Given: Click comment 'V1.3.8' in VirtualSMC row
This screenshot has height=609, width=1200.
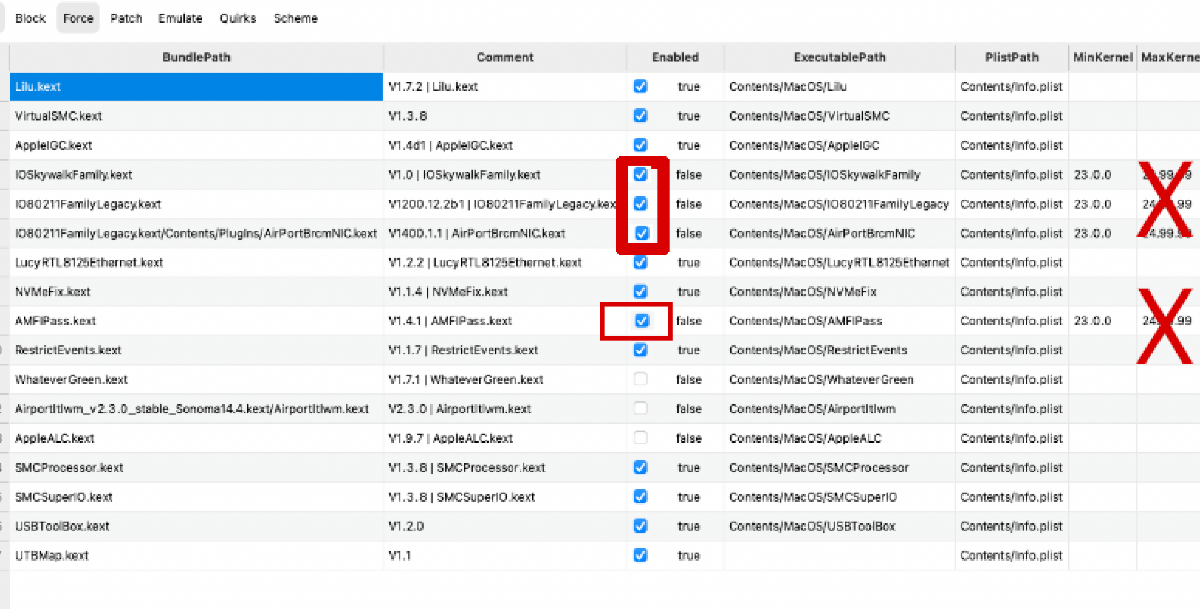Looking at the screenshot, I should click(x=407, y=116).
